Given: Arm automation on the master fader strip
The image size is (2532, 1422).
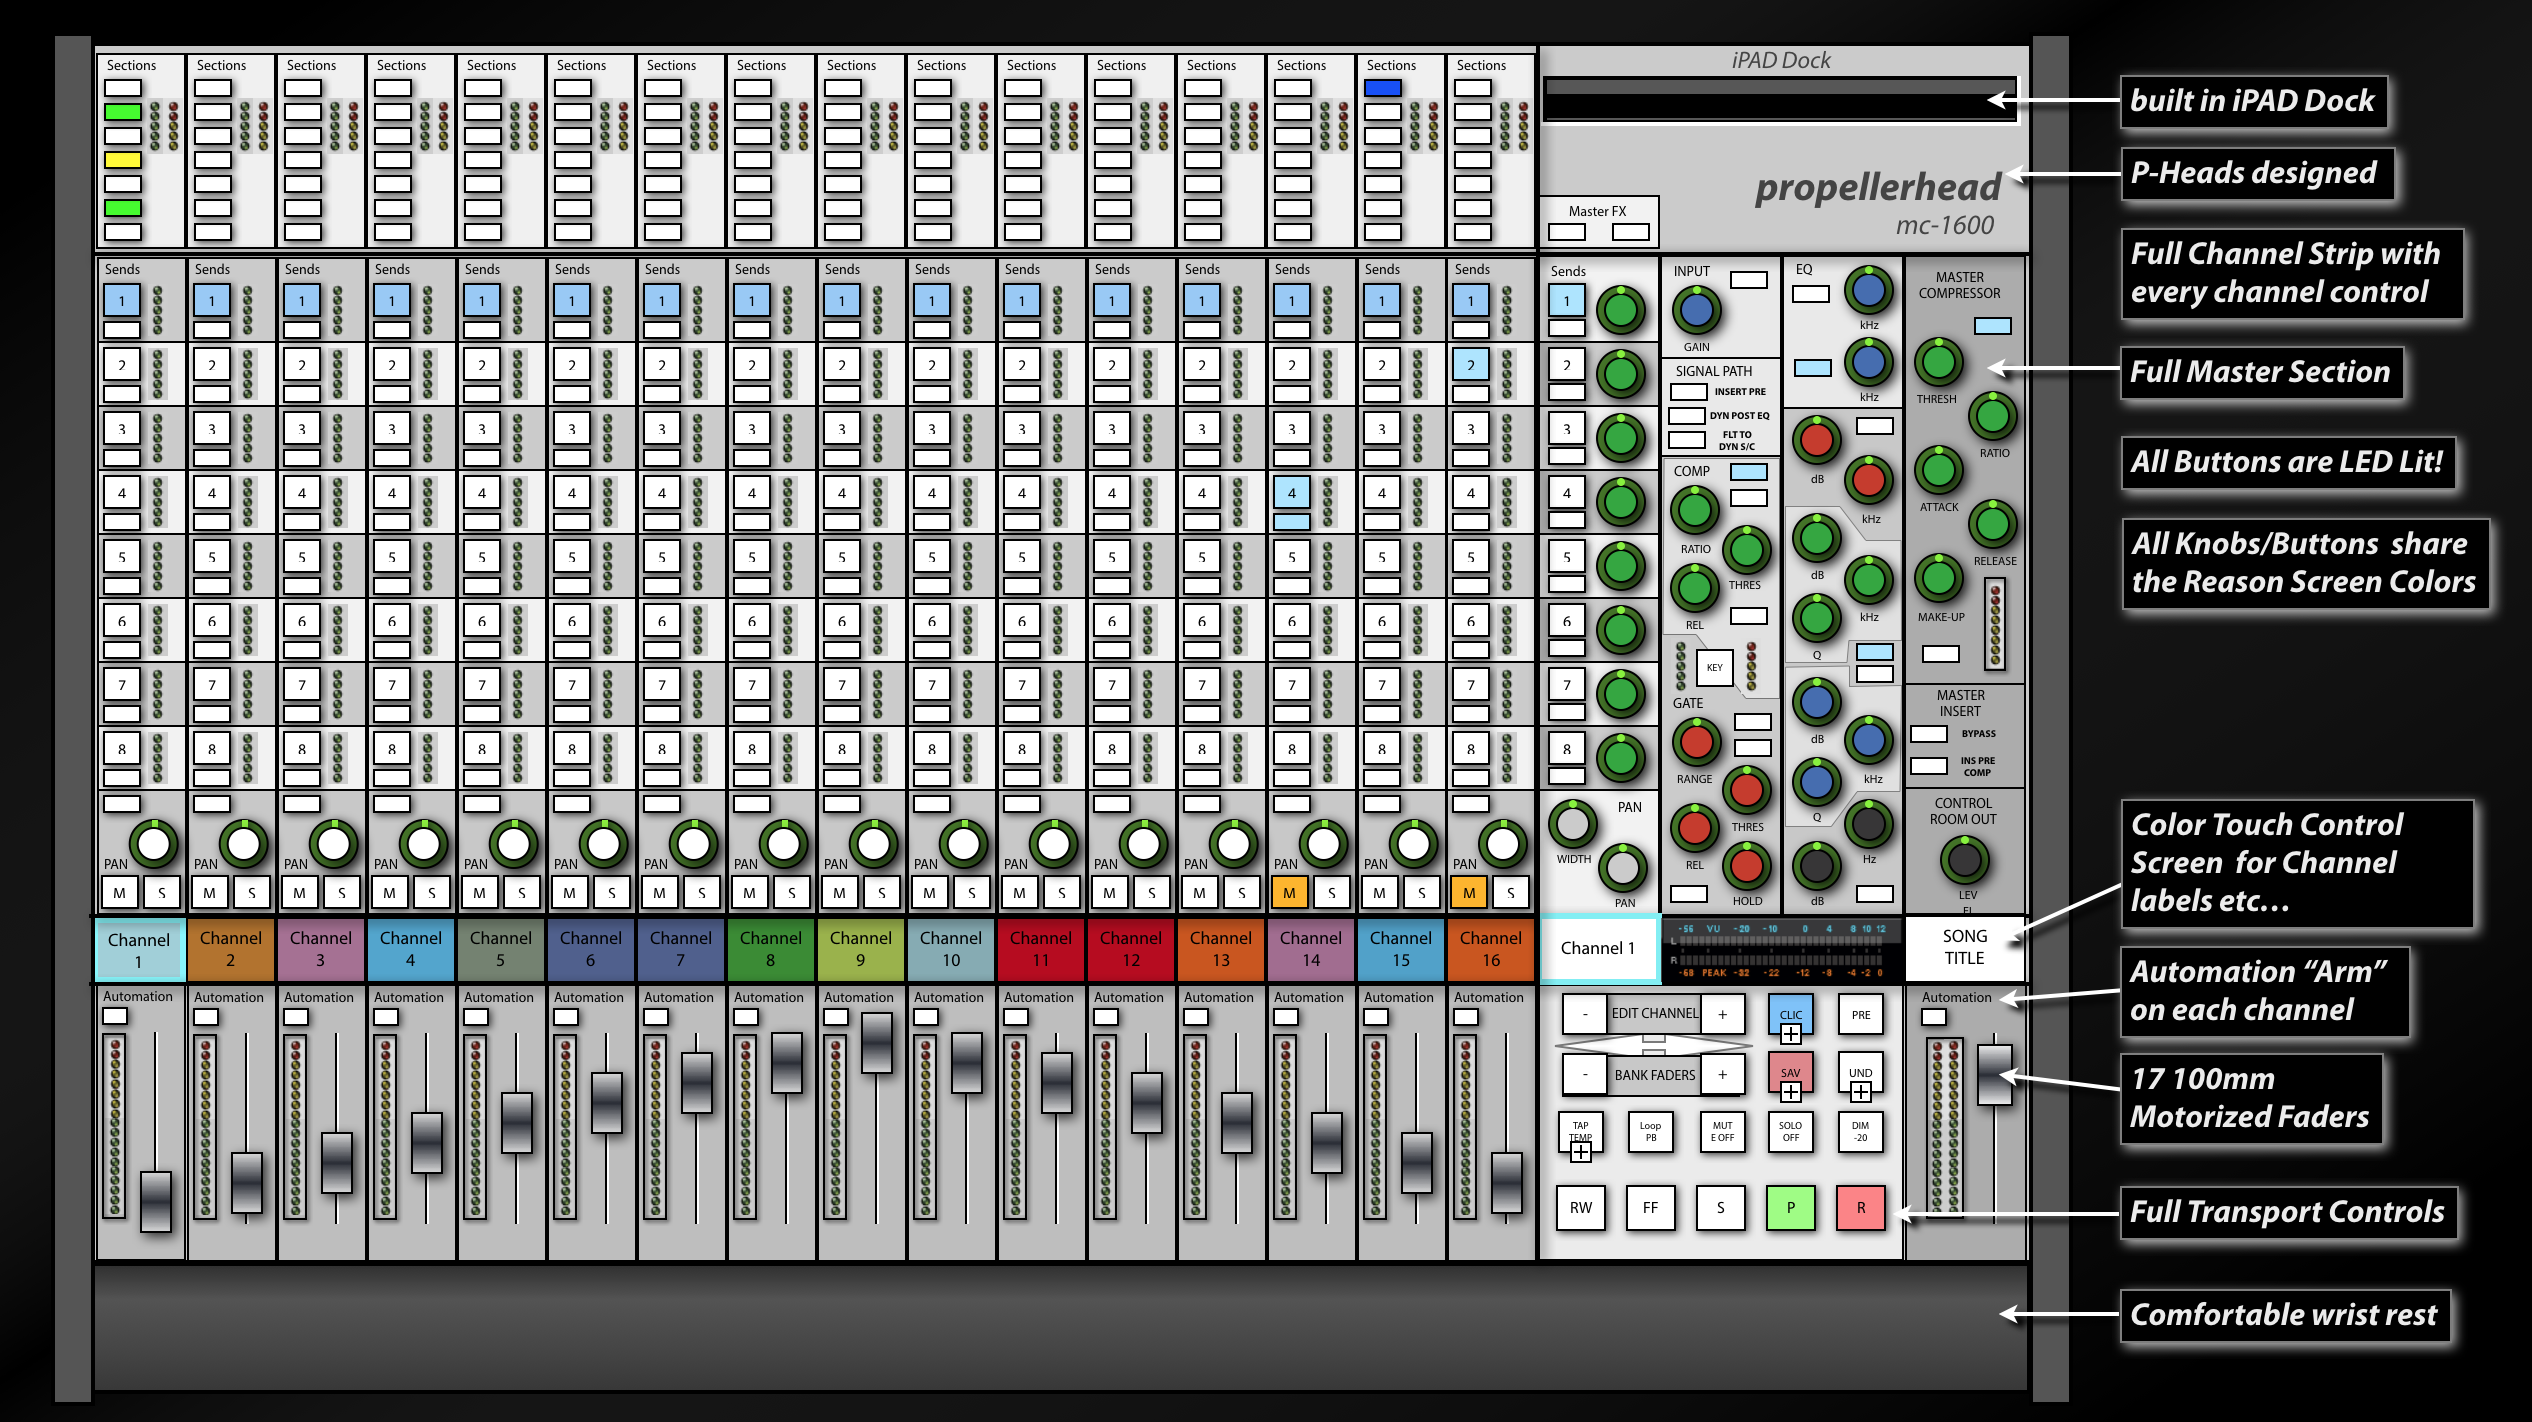Looking at the screenshot, I should click(x=1934, y=1016).
